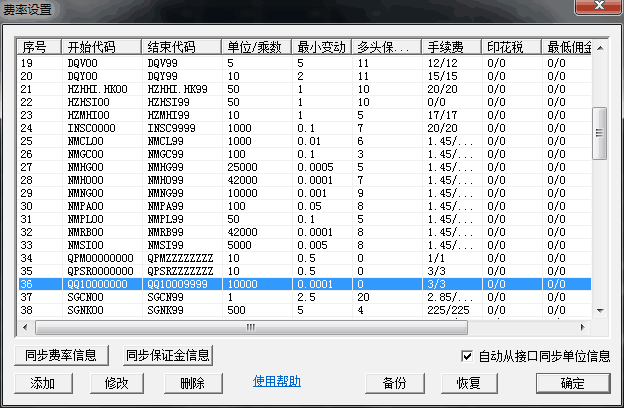Select the HZHSI00 row
Image resolution: width=624 pixels, height=408 pixels.
(305, 102)
